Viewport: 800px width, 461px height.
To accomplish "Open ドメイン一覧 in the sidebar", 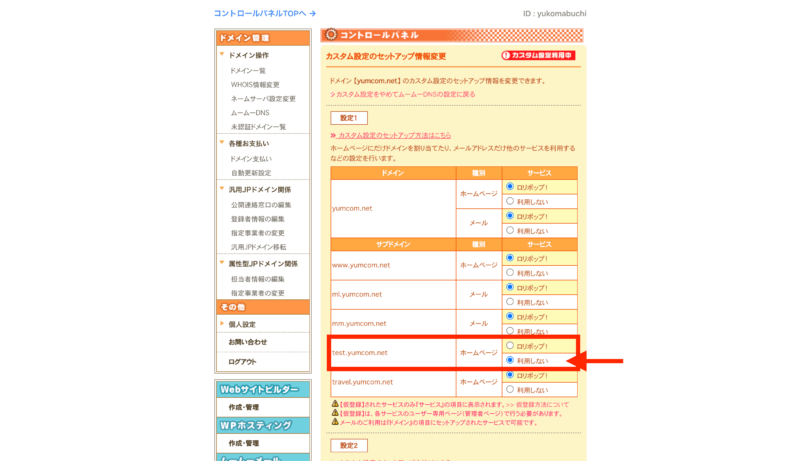I will pyautogui.click(x=247, y=70).
